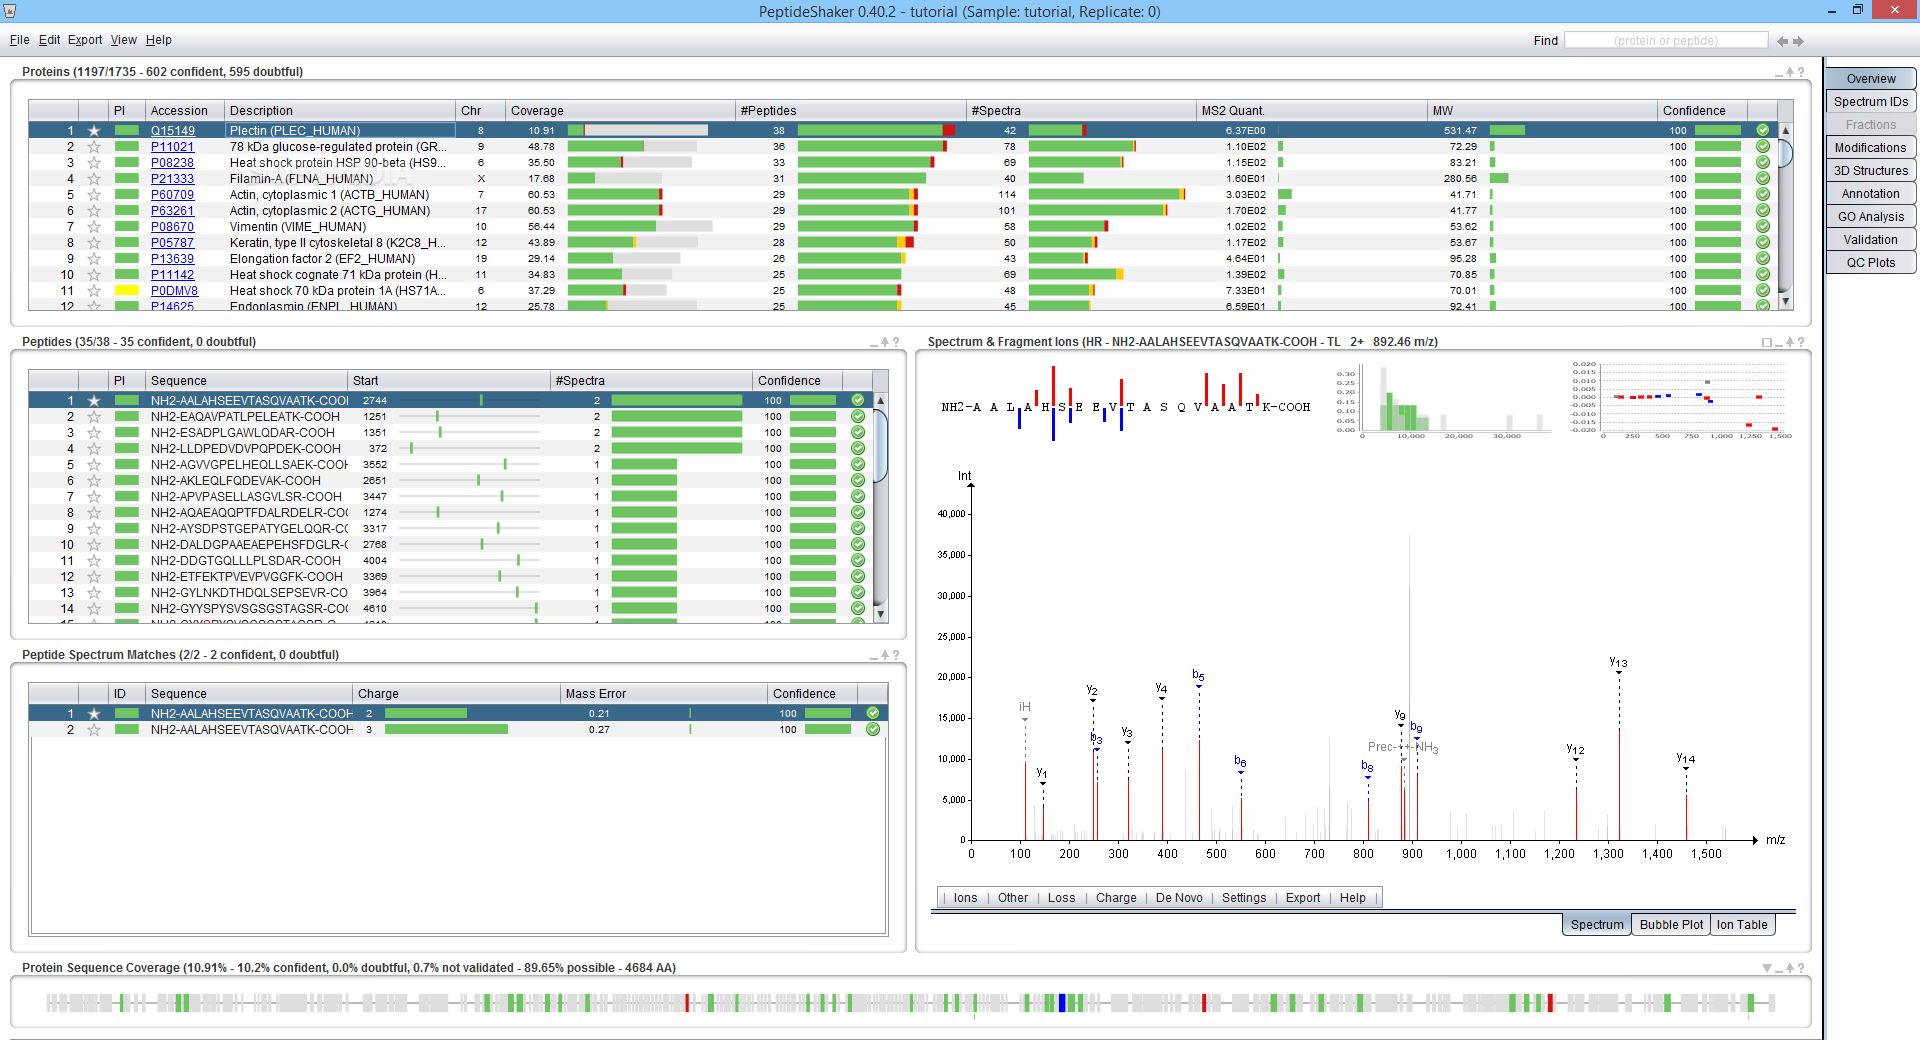Export the spectrum via the arrow icon
The width and height of the screenshot is (1920, 1040).
(1791, 342)
